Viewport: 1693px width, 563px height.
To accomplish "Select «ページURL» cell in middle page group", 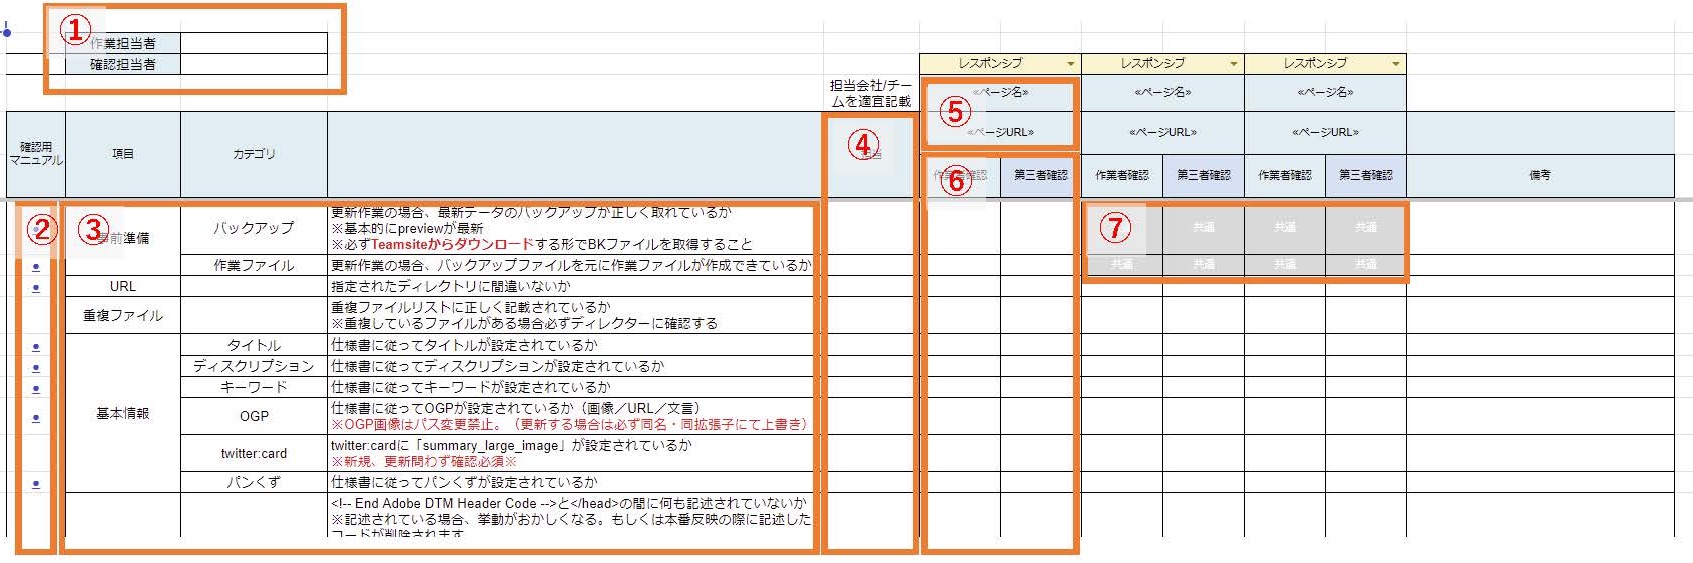I will tap(1163, 132).
